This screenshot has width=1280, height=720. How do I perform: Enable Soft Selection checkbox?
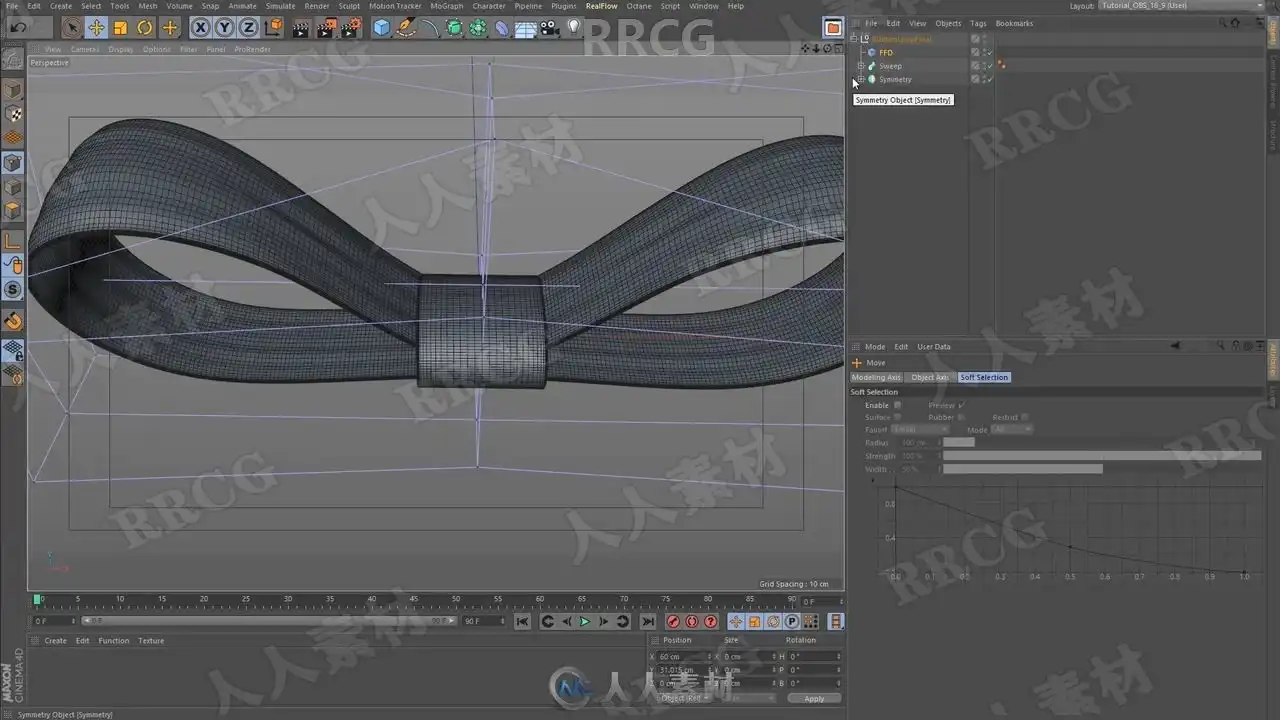pos(897,405)
